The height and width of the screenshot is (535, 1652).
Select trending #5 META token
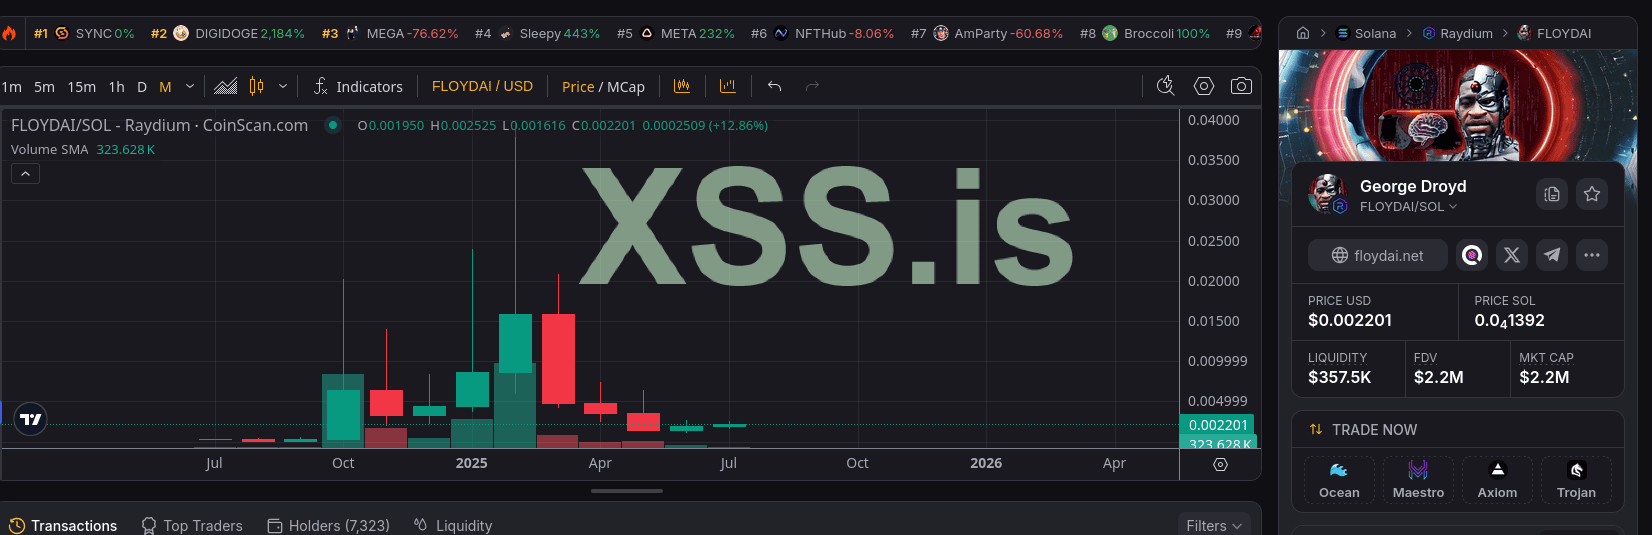point(676,33)
